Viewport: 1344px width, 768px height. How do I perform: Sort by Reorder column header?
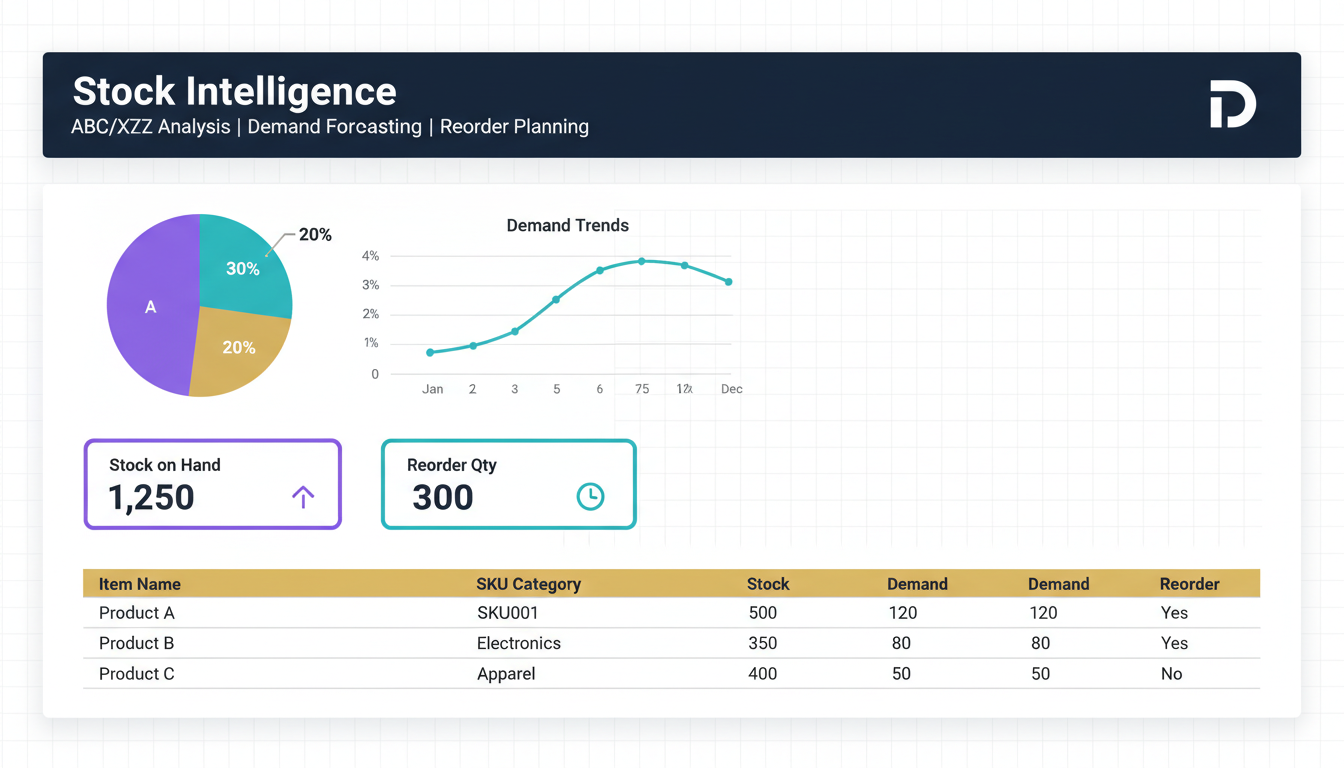point(1189,584)
